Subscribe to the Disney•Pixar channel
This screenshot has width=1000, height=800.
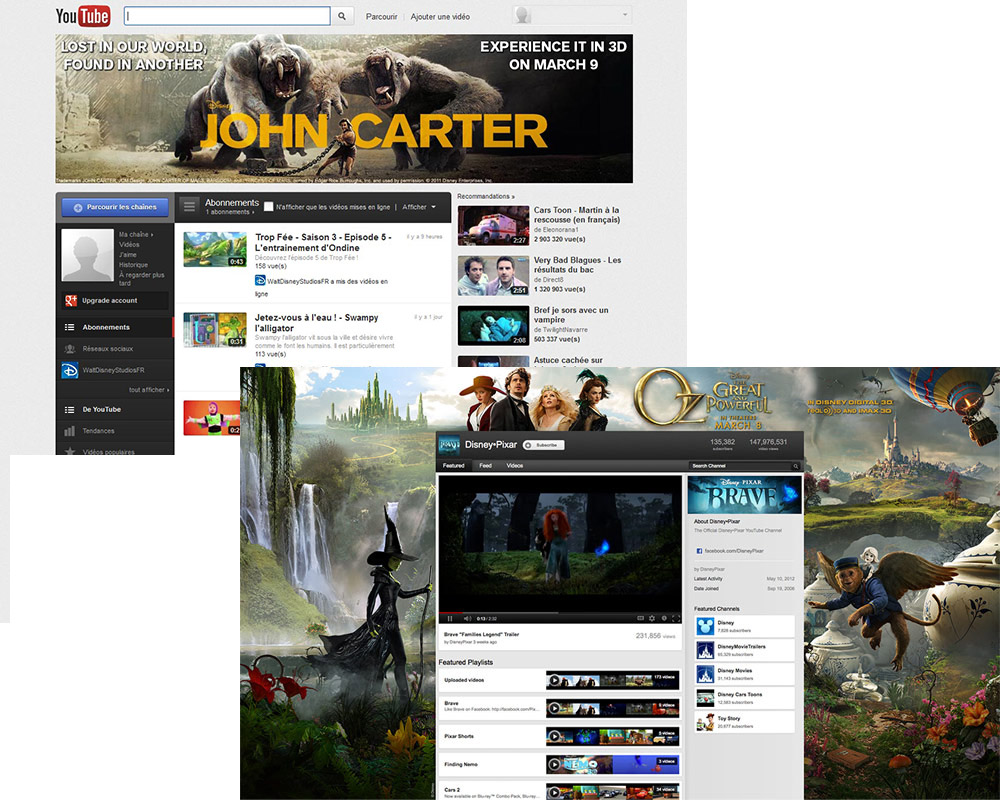click(543, 445)
